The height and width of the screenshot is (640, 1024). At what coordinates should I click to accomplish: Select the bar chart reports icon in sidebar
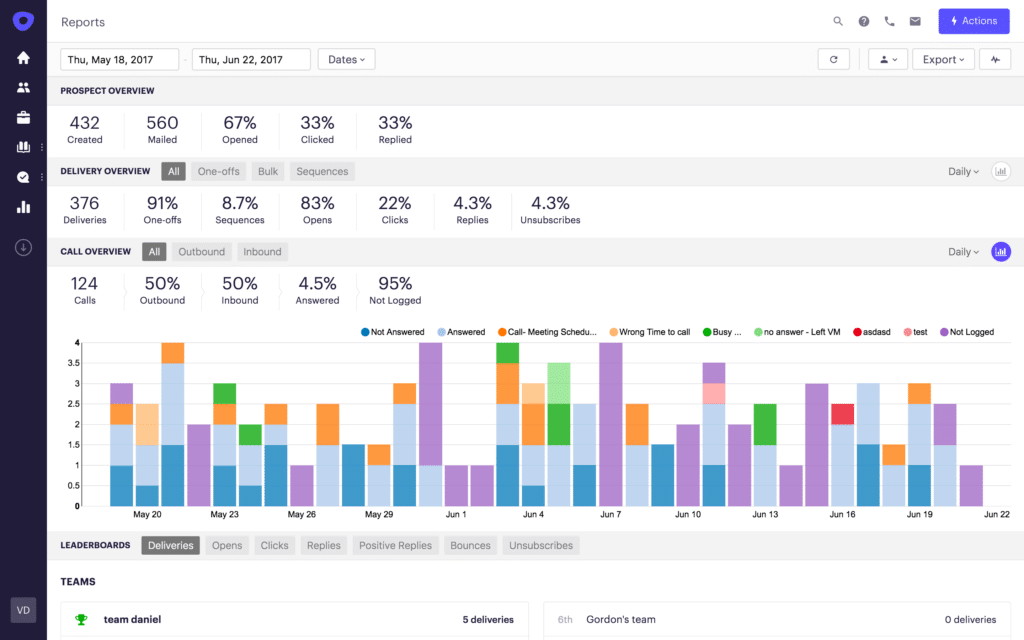click(22, 207)
